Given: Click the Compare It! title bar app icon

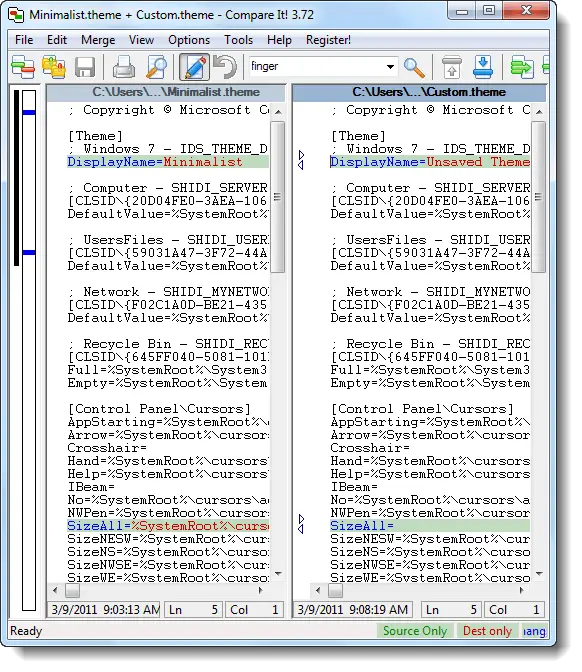Looking at the screenshot, I should point(17,15).
